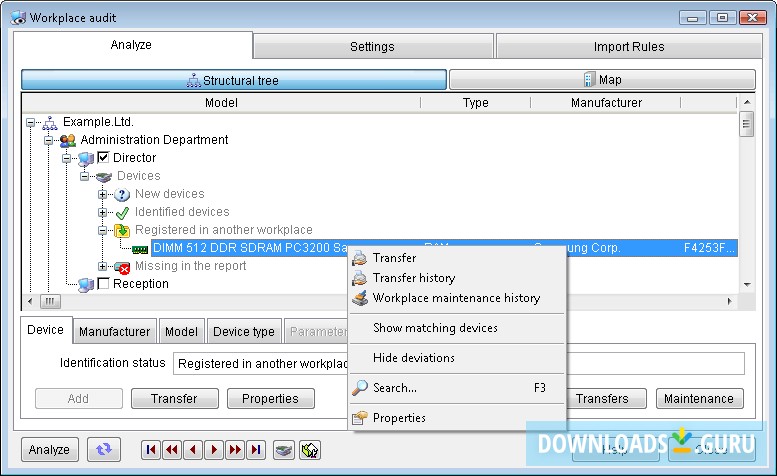Choose Transfer from the context menu
Viewport: 777px width, 476px height.
pyautogui.click(x=457, y=258)
